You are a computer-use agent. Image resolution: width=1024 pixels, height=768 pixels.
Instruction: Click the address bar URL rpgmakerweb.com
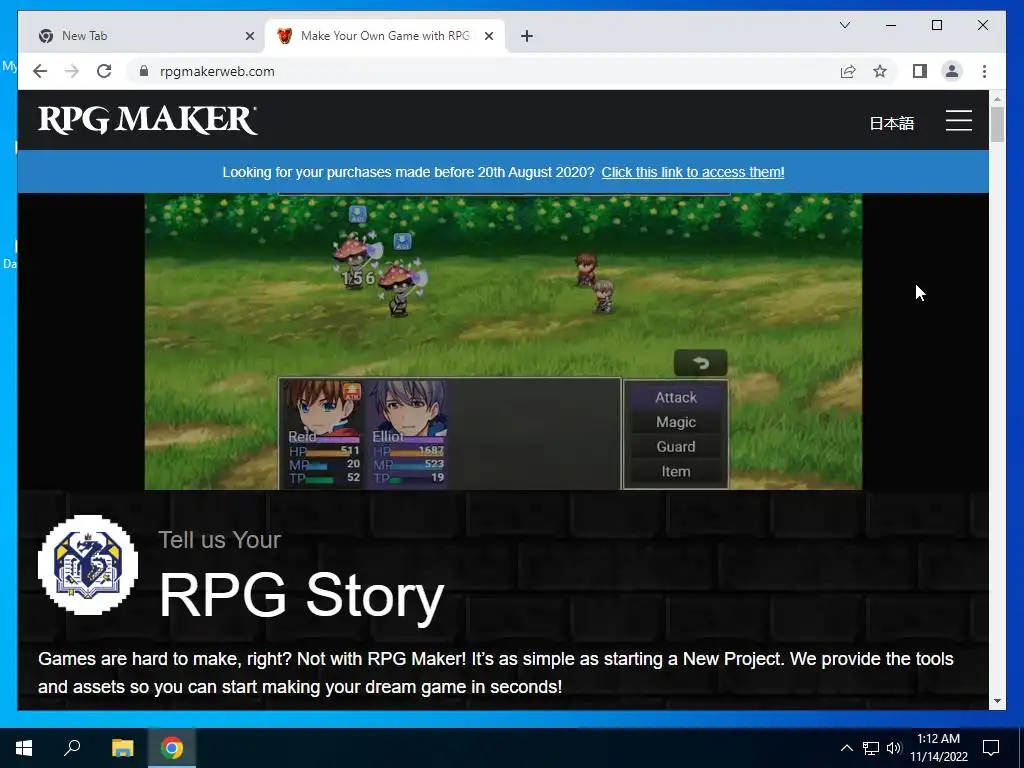[217, 71]
